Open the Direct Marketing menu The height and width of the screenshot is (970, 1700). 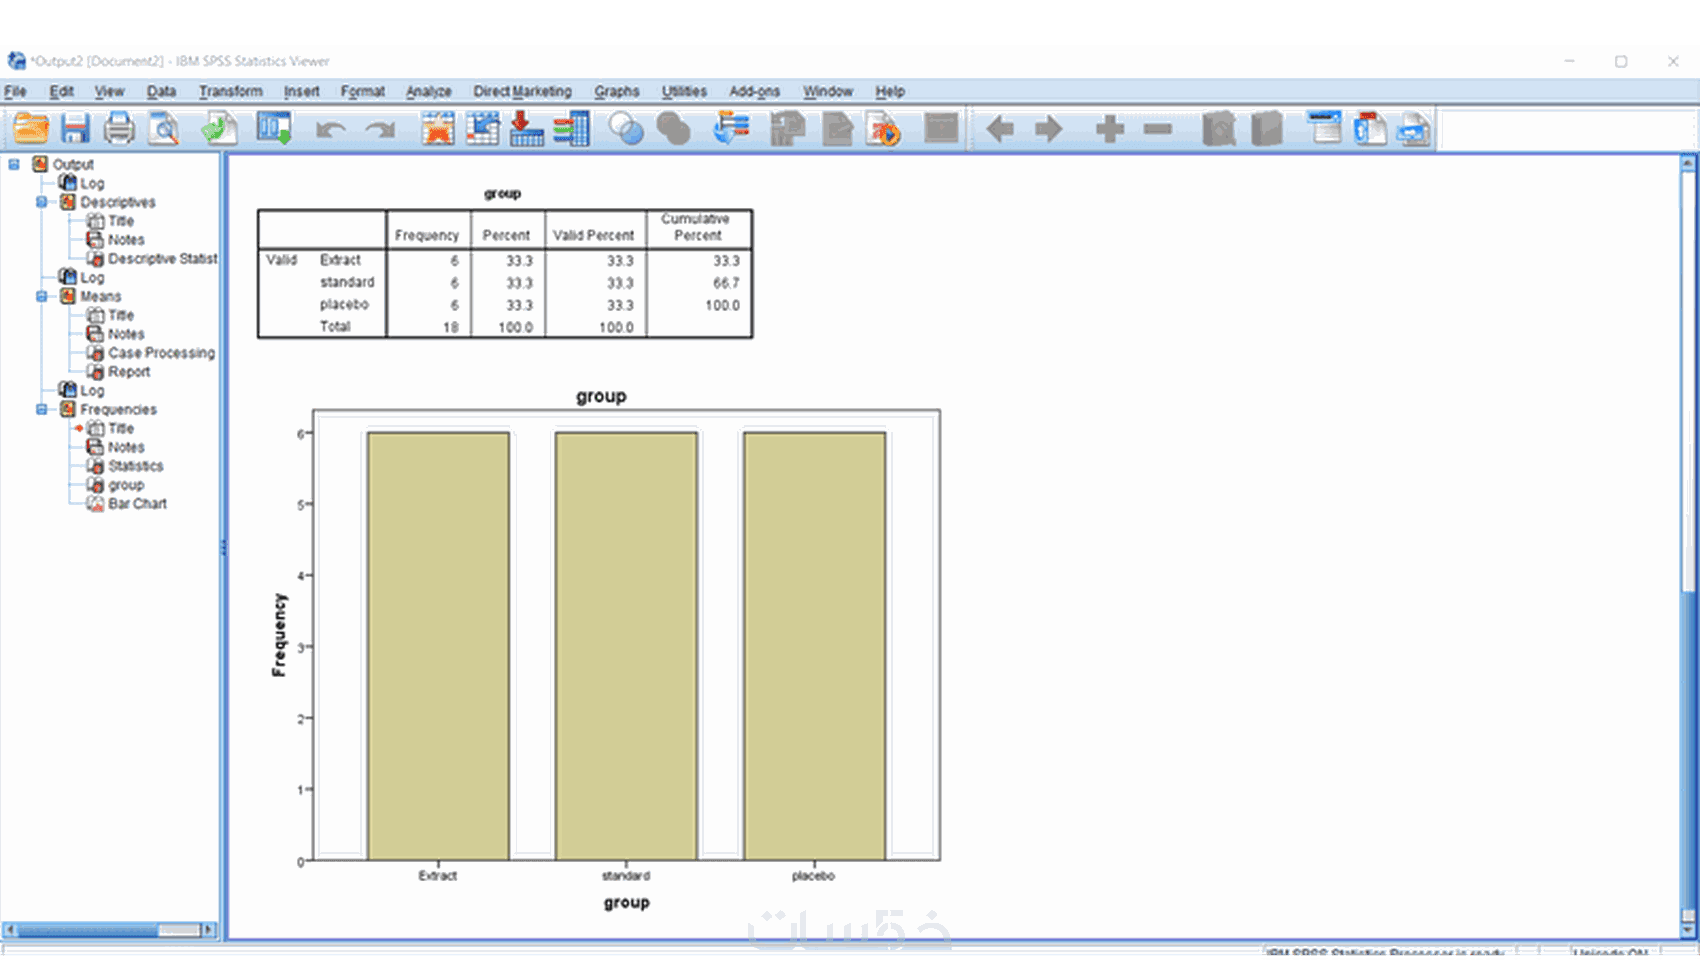tap(523, 91)
